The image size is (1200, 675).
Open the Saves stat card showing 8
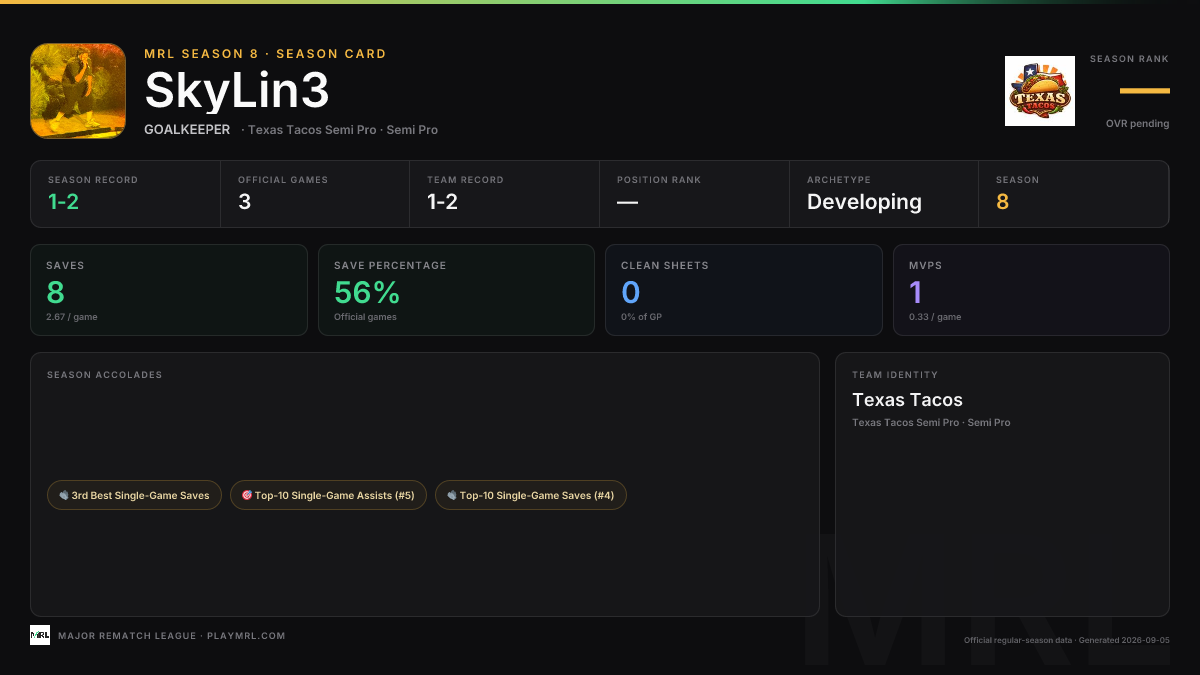[x=168, y=290]
